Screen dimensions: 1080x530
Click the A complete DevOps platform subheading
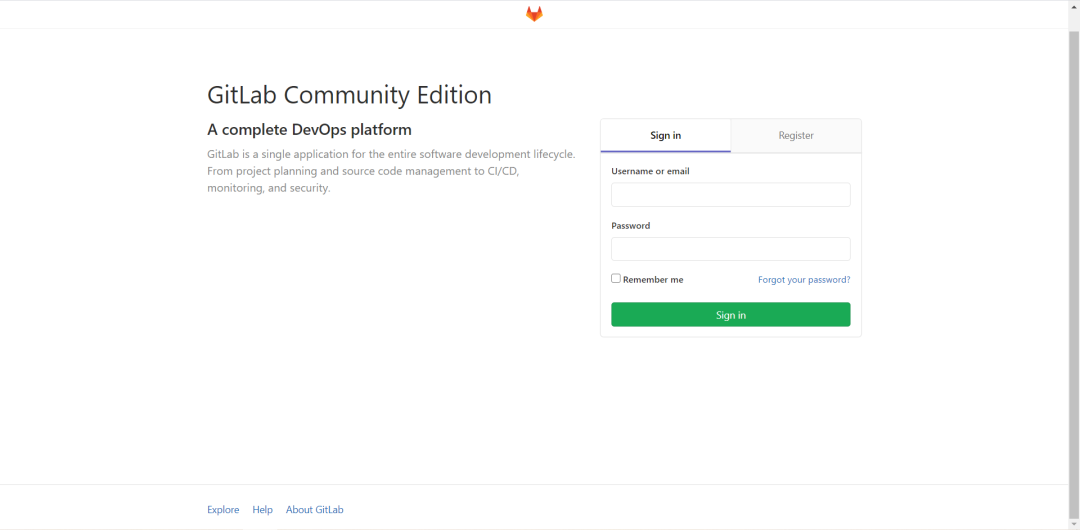pyautogui.click(x=309, y=130)
